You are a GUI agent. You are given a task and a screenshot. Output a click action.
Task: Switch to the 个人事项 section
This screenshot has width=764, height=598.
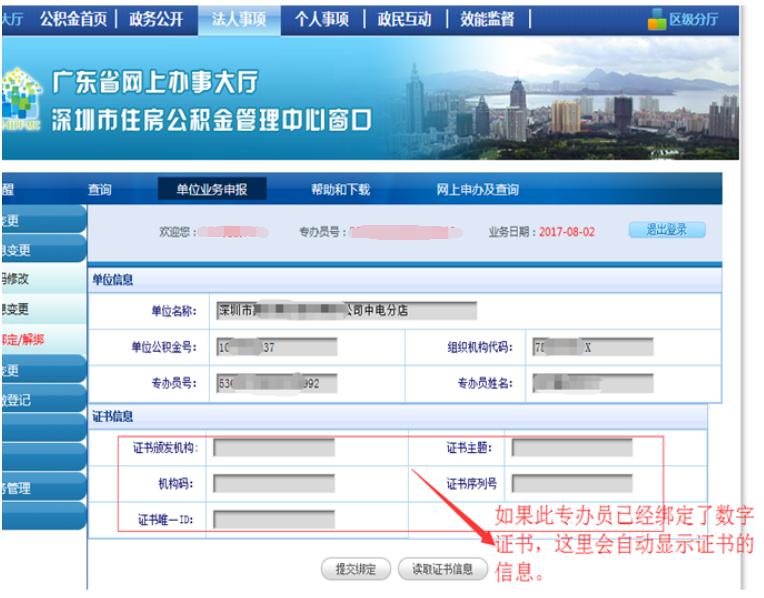coord(321,19)
